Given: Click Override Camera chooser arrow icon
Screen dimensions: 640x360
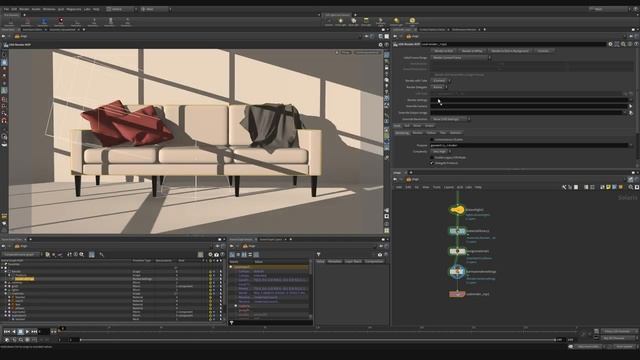Looking at the screenshot, I should click(631, 106).
